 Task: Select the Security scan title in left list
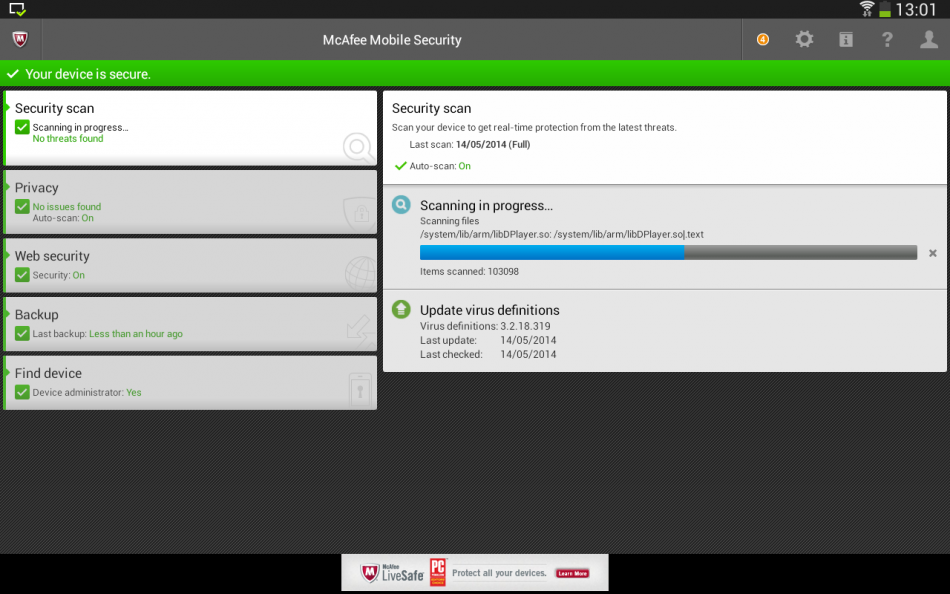click(x=55, y=108)
